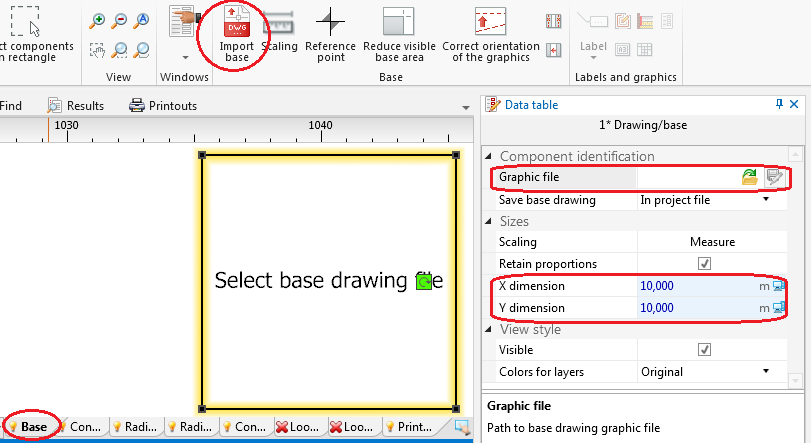Open the Print... tab

tap(412, 427)
